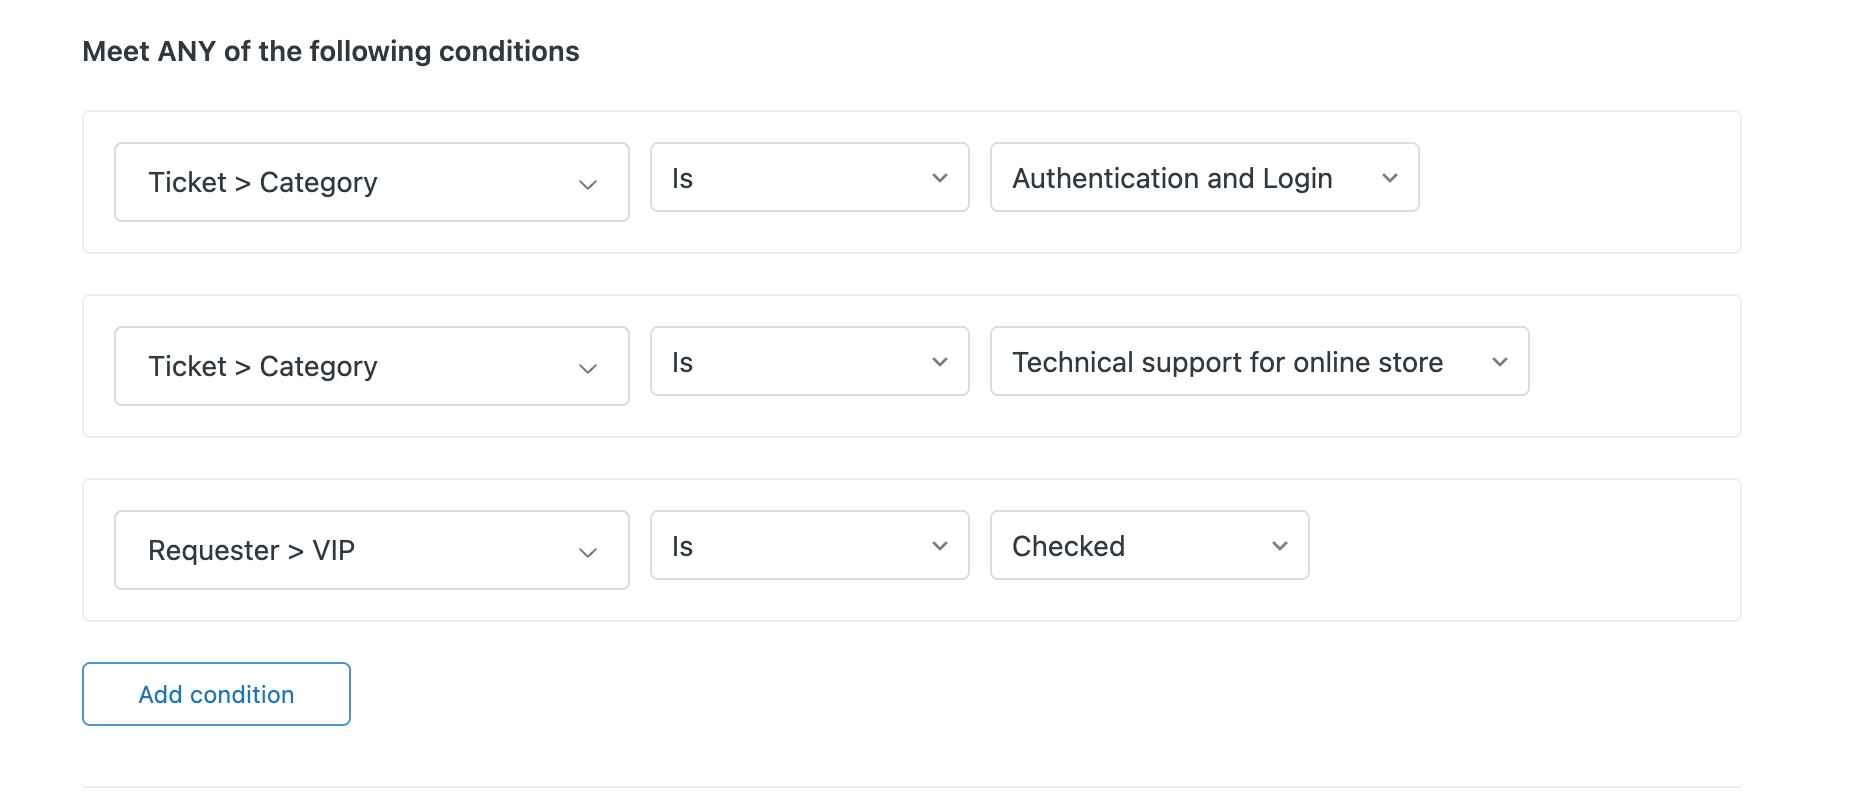Open the Requester > VIP field dropdown

[371, 550]
